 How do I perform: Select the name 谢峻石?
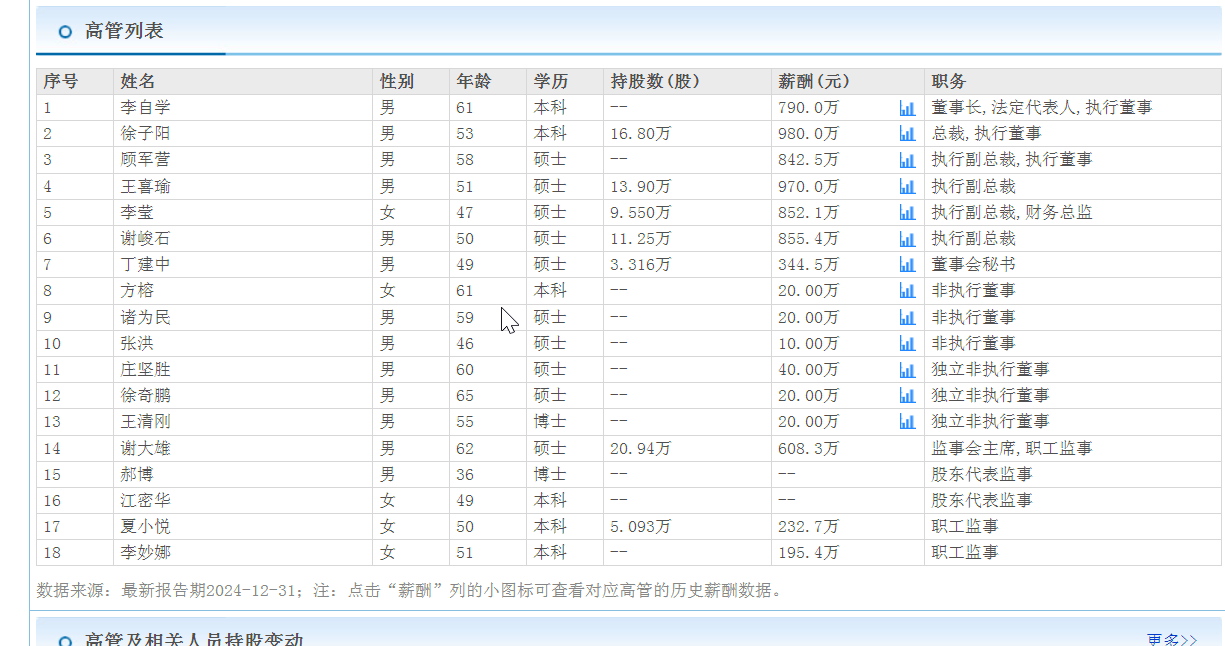[146, 239]
